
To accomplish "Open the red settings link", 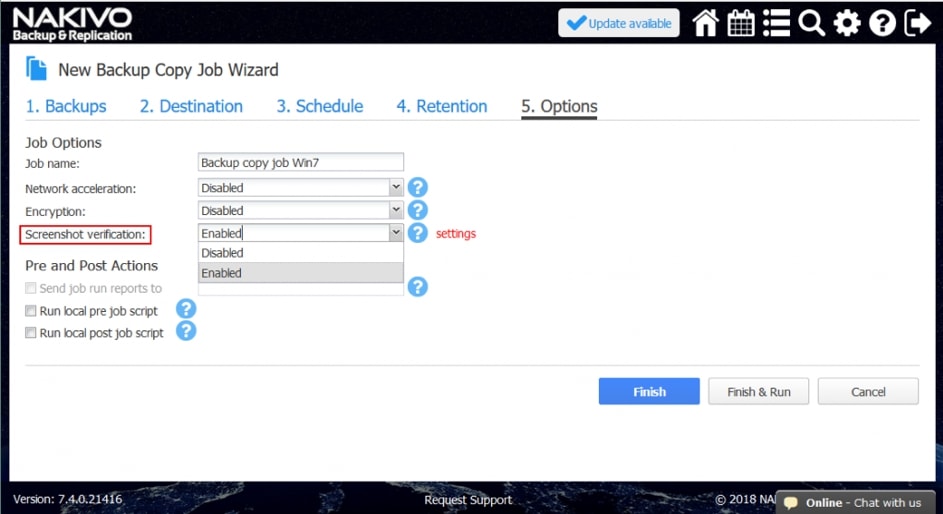I will point(455,234).
